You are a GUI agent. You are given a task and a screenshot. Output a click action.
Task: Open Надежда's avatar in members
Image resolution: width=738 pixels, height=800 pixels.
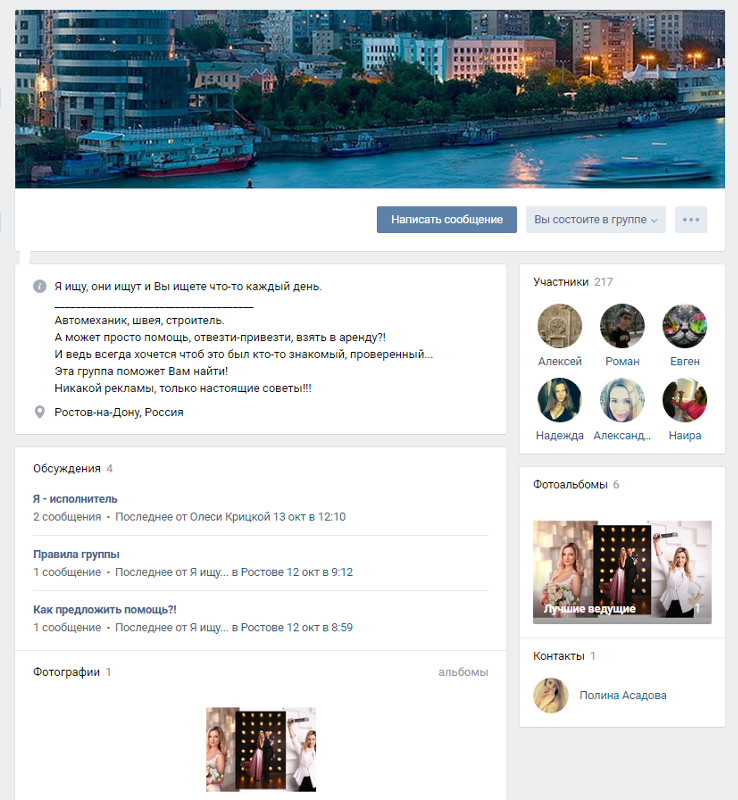(x=559, y=400)
